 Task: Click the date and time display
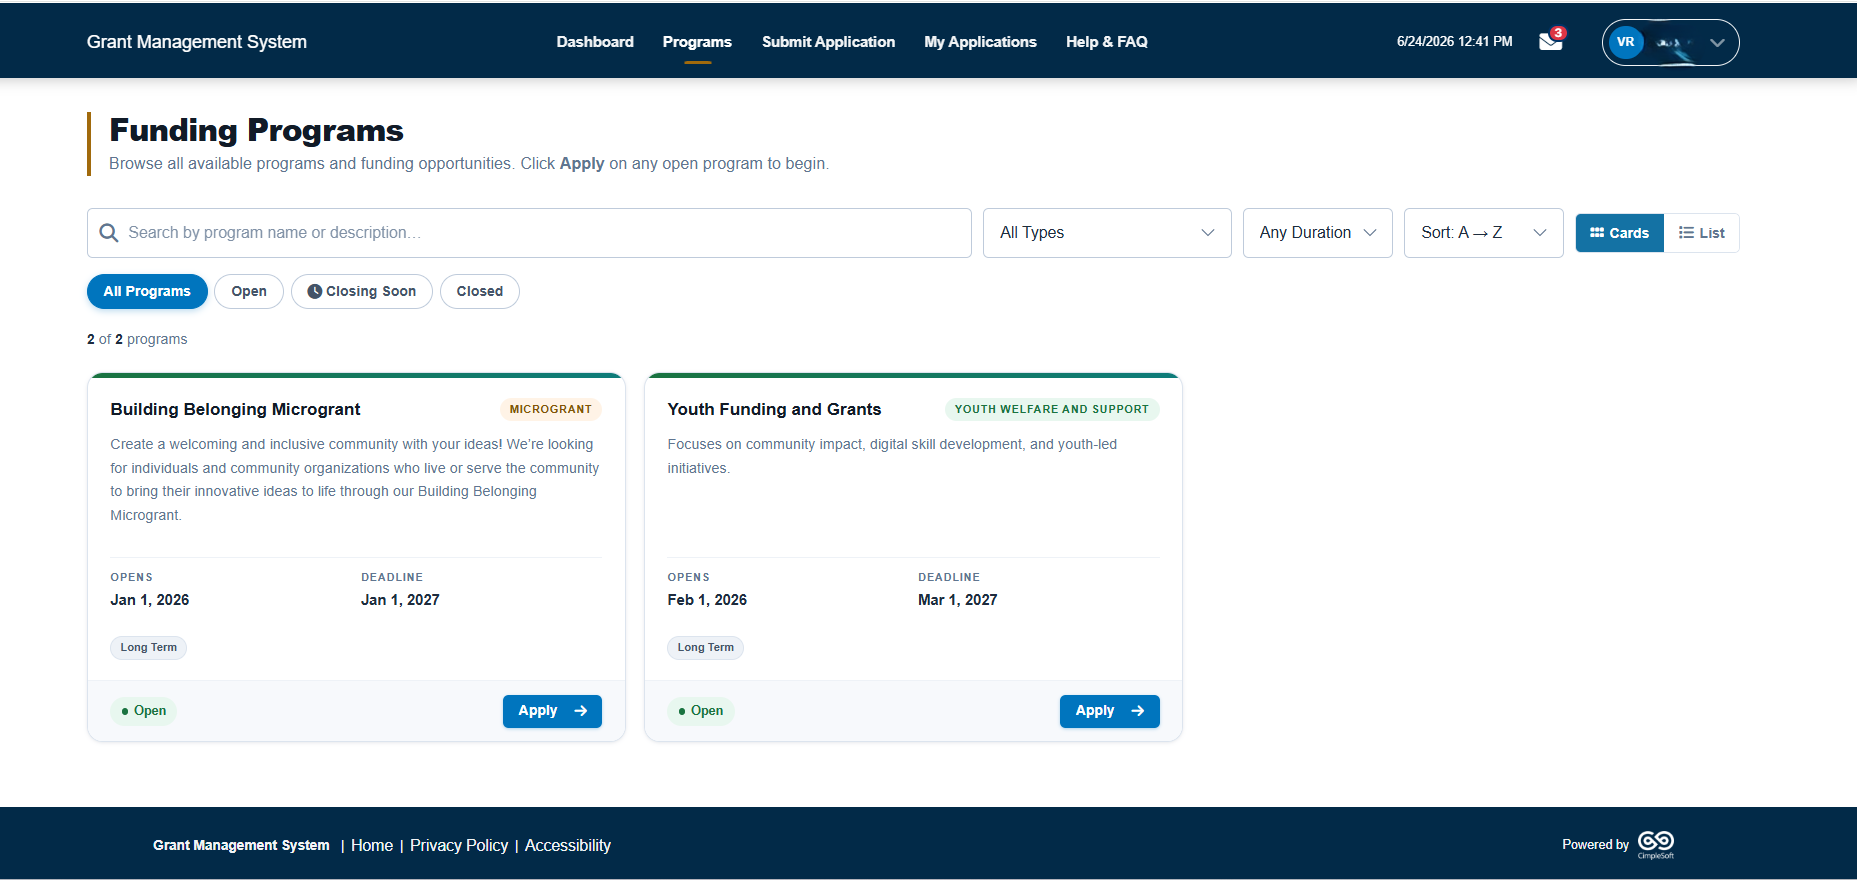[1454, 42]
